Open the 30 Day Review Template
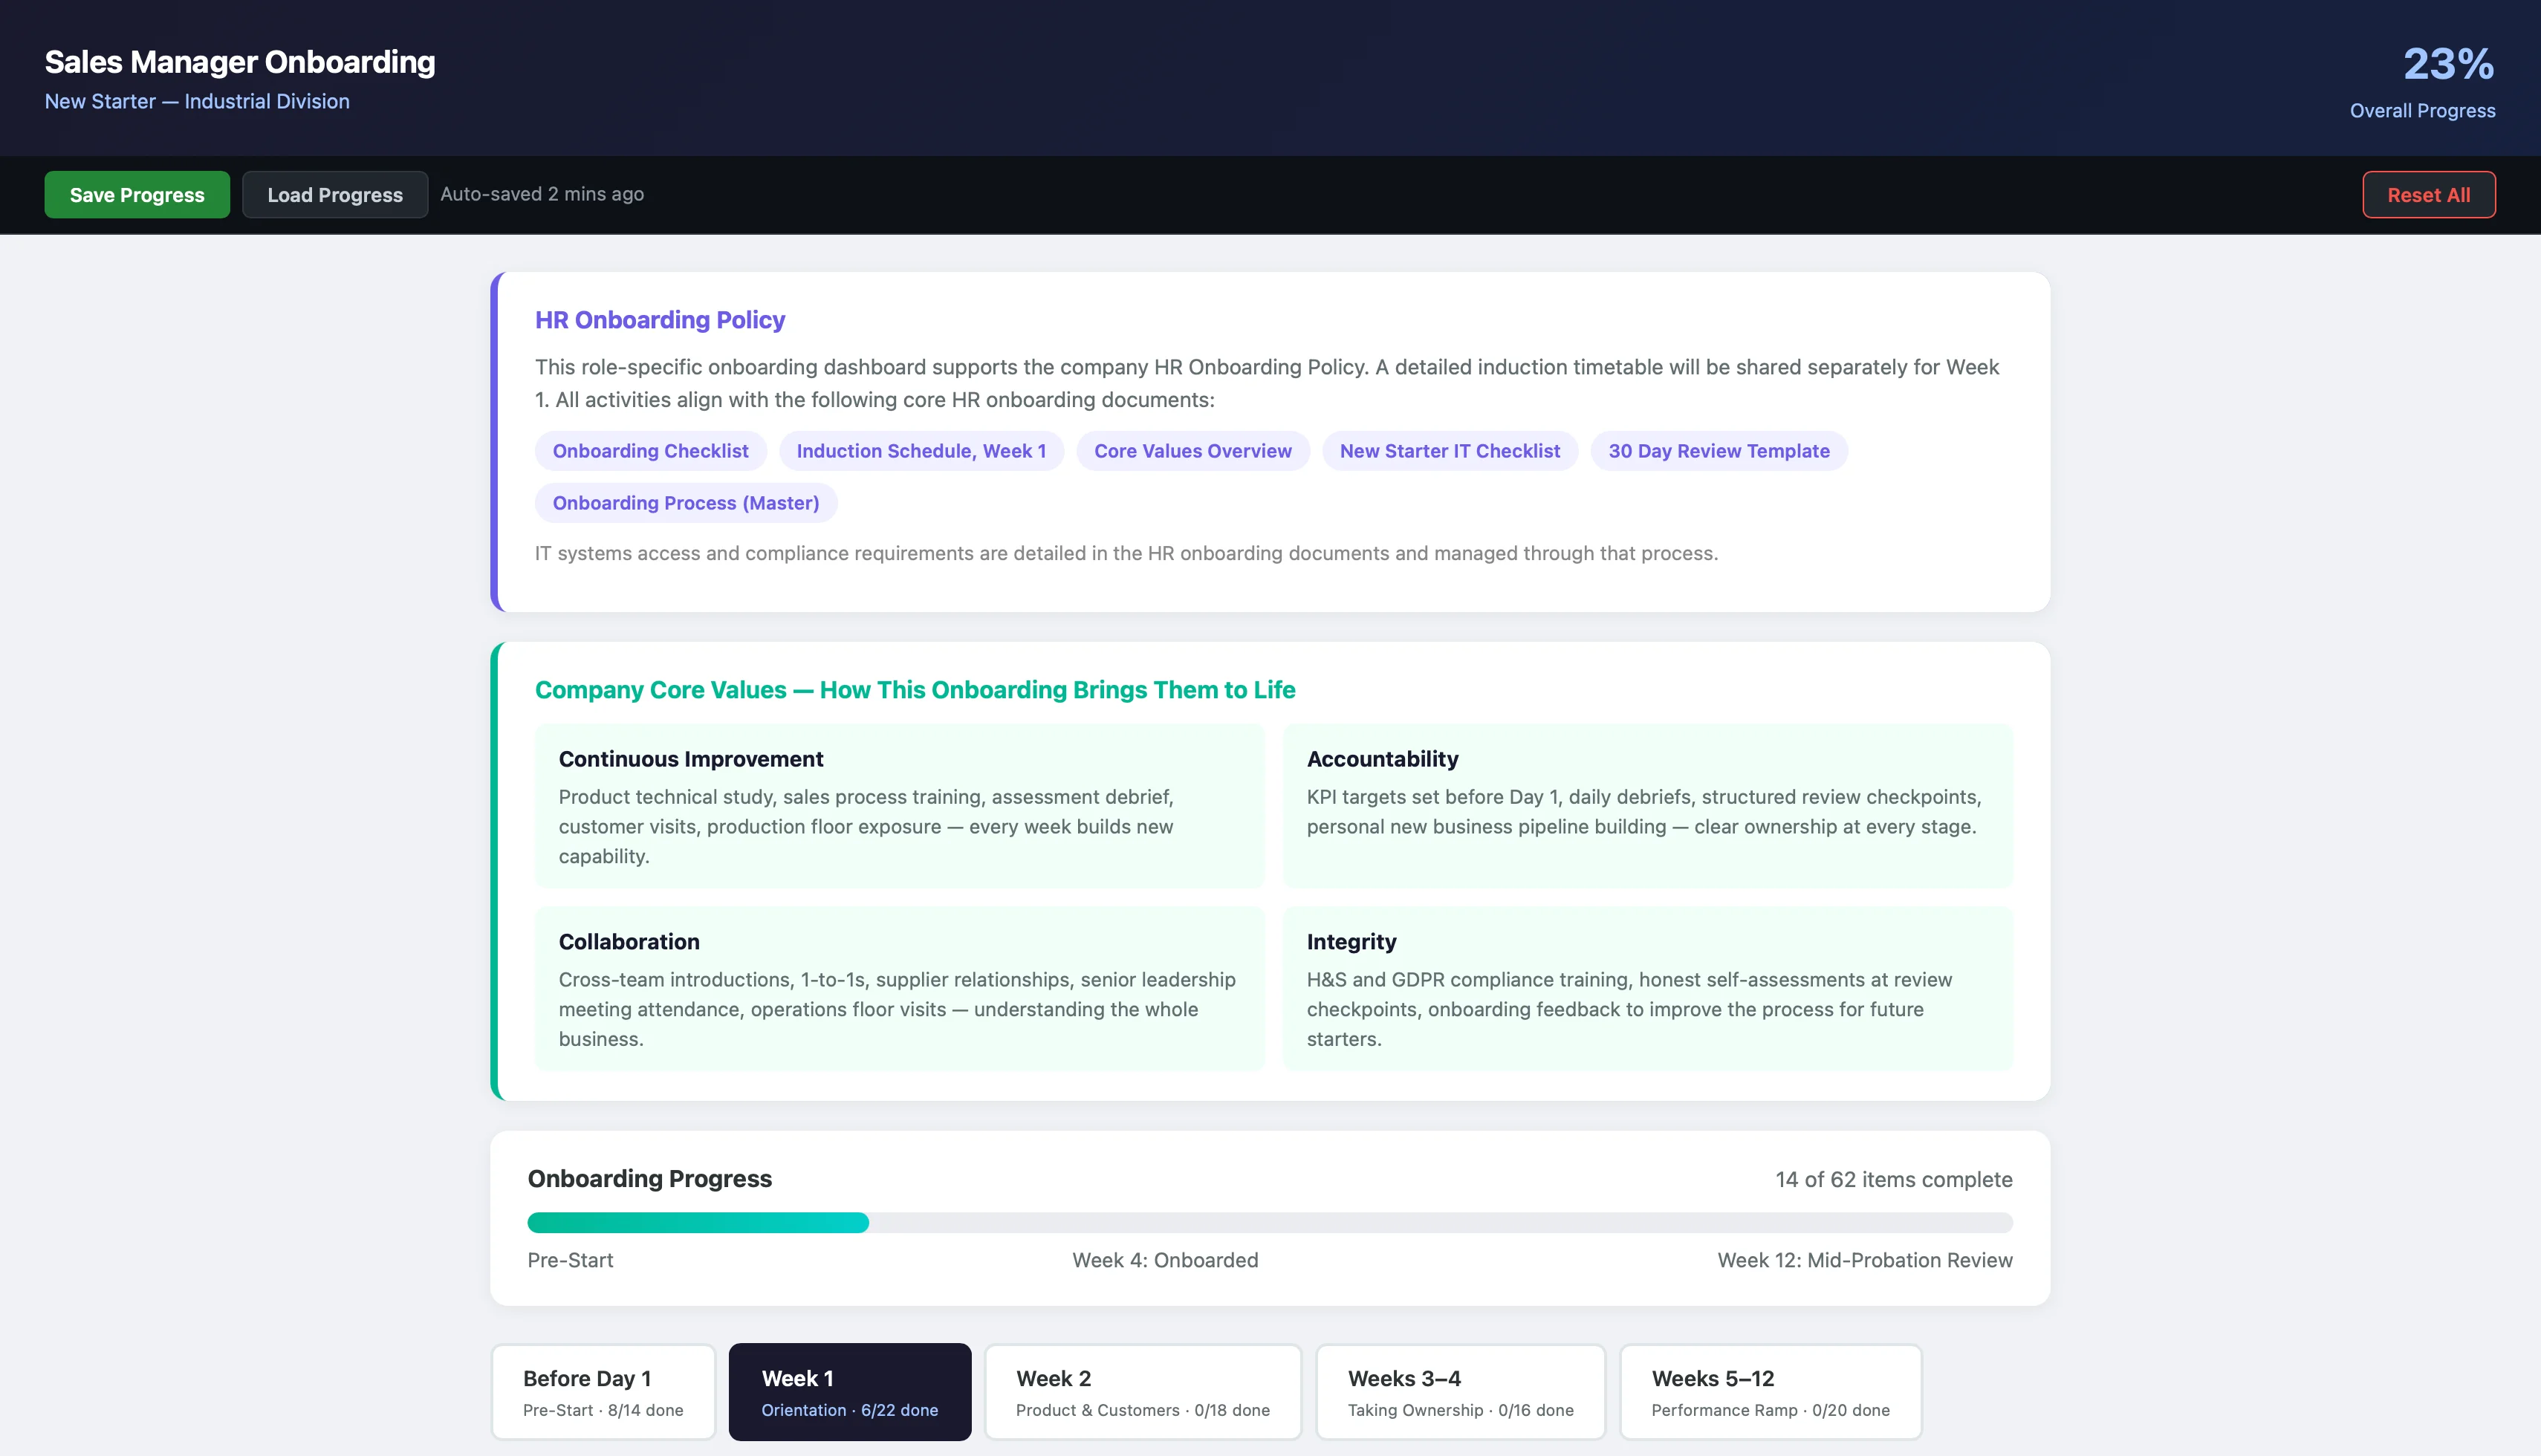2541x1456 pixels. coord(1718,451)
